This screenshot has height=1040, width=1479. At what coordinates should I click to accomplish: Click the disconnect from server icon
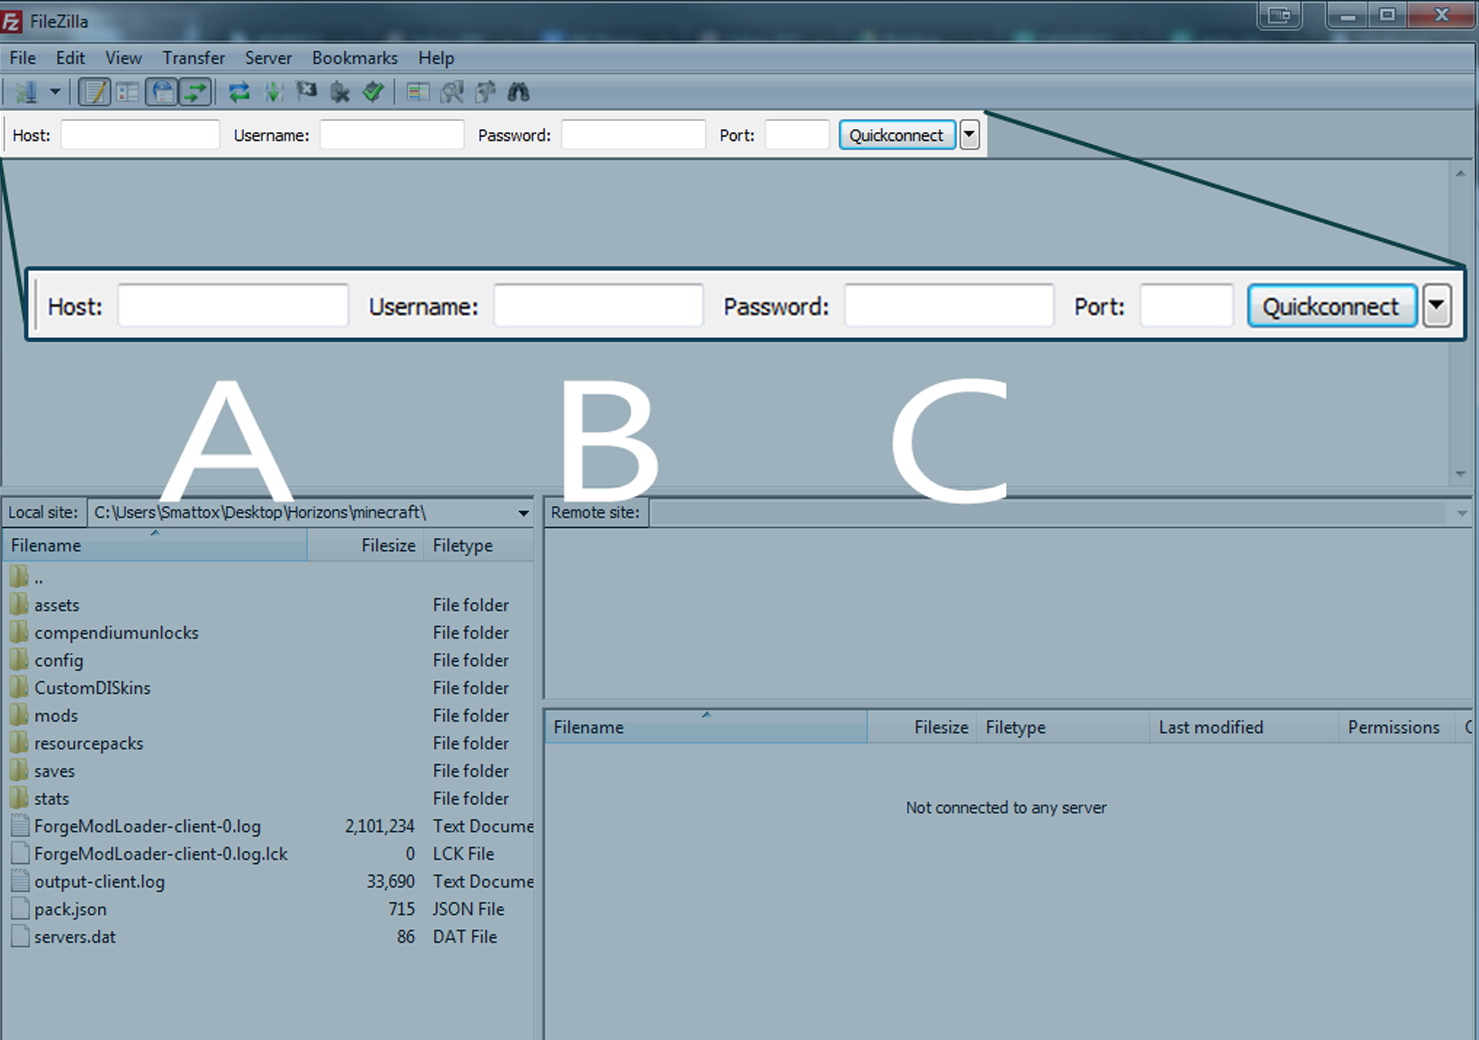pyautogui.click(x=340, y=93)
